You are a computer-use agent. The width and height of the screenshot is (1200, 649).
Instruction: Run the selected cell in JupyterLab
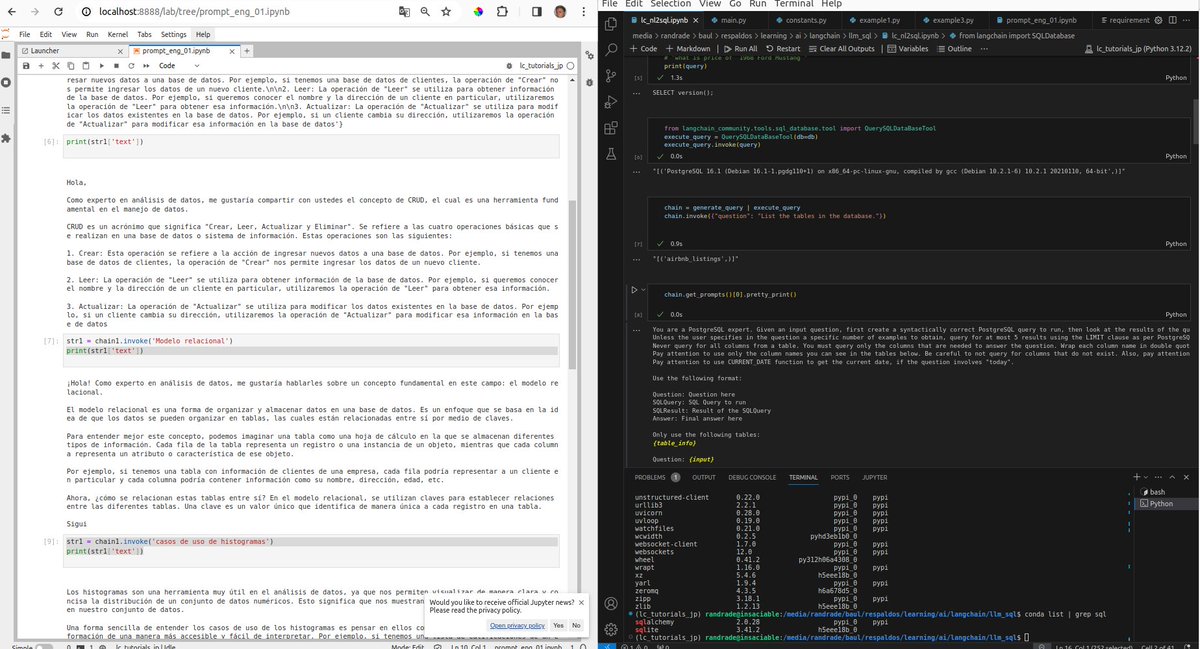pos(101,65)
